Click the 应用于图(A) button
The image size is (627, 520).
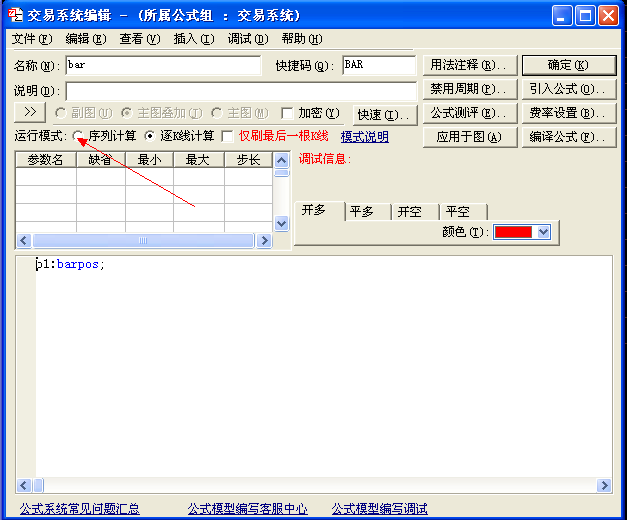pos(470,137)
